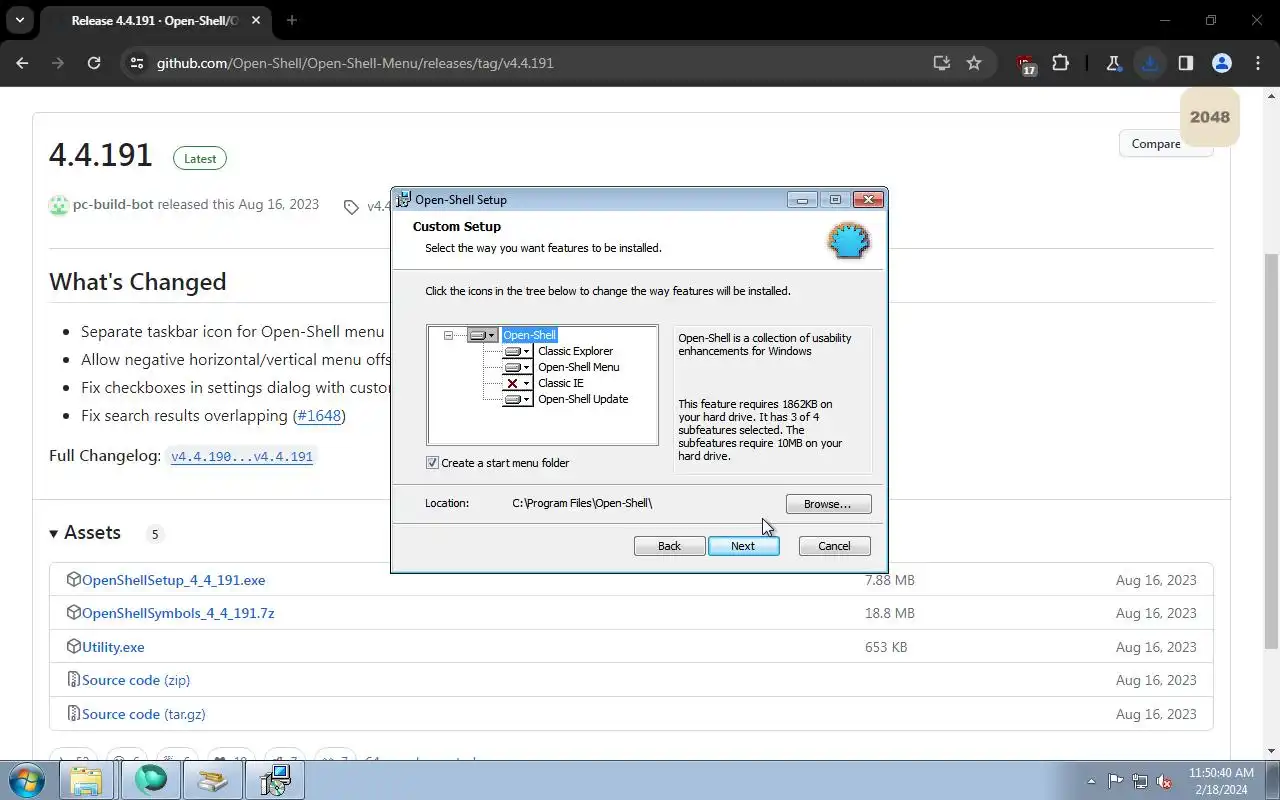The height and width of the screenshot is (800, 1280).
Task: Collapse the Assets section triangle
Action: click(x=54, y=534)
